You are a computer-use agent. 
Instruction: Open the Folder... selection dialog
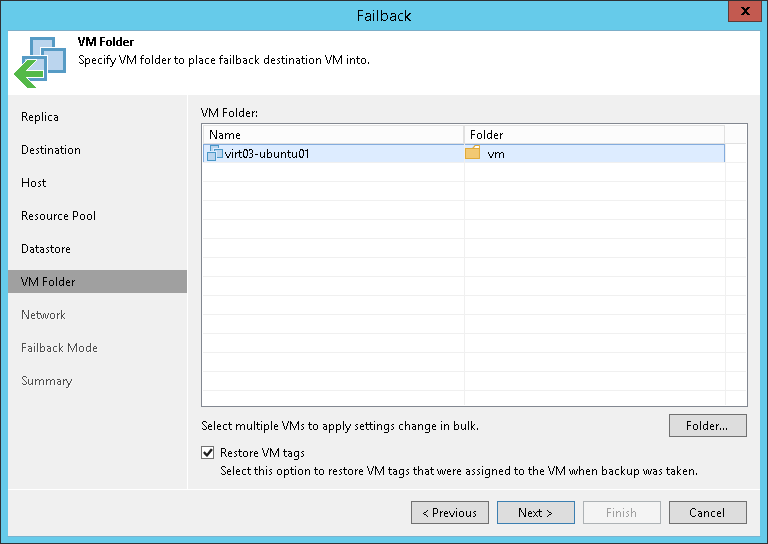pos(707,425)
